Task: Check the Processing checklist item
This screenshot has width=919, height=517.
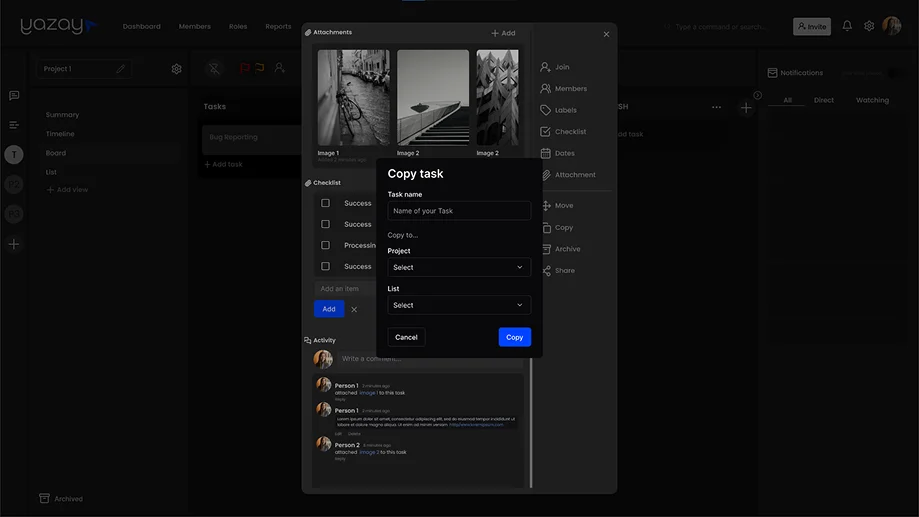Action: [325, 245]
